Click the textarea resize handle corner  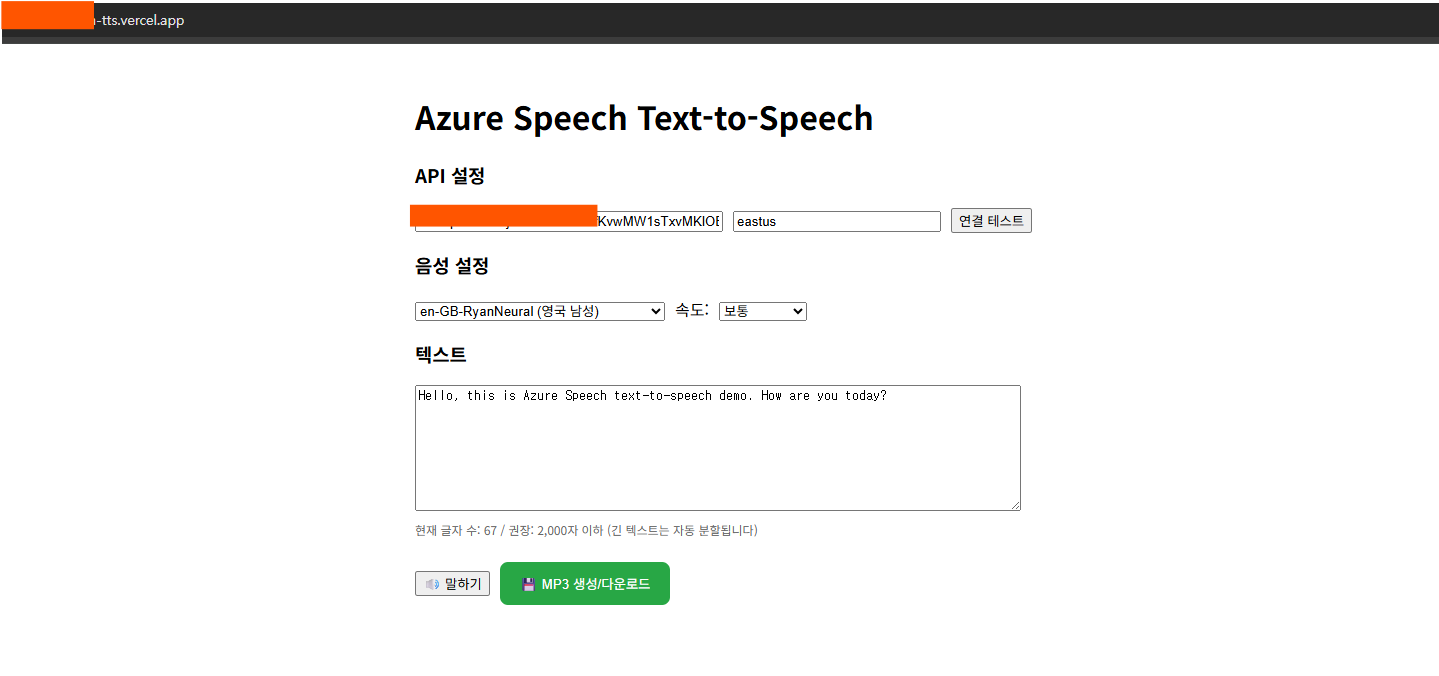pos(1015,505)
